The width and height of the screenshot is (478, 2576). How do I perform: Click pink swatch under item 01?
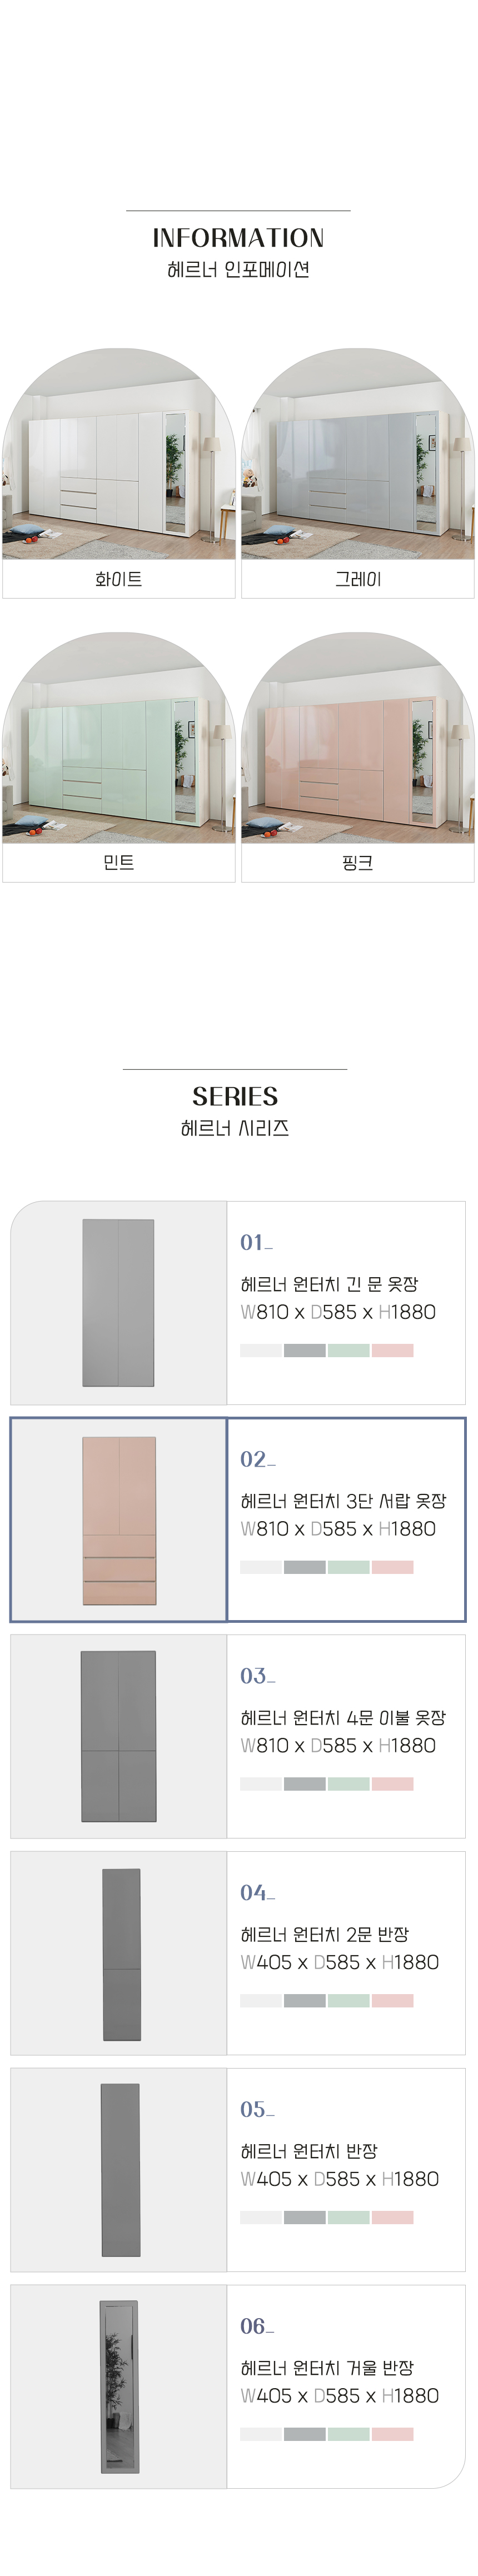tap(392, 1350)
